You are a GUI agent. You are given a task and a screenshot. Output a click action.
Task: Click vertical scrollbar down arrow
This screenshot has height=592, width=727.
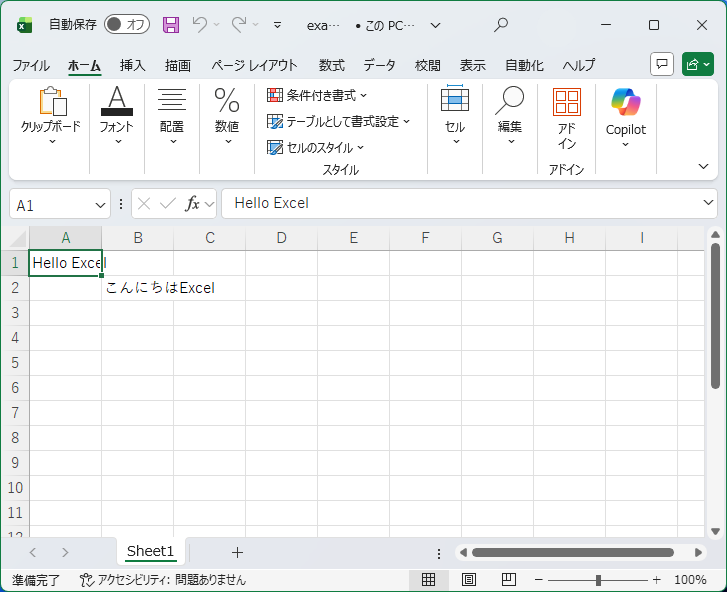click(x=715, y=531)
